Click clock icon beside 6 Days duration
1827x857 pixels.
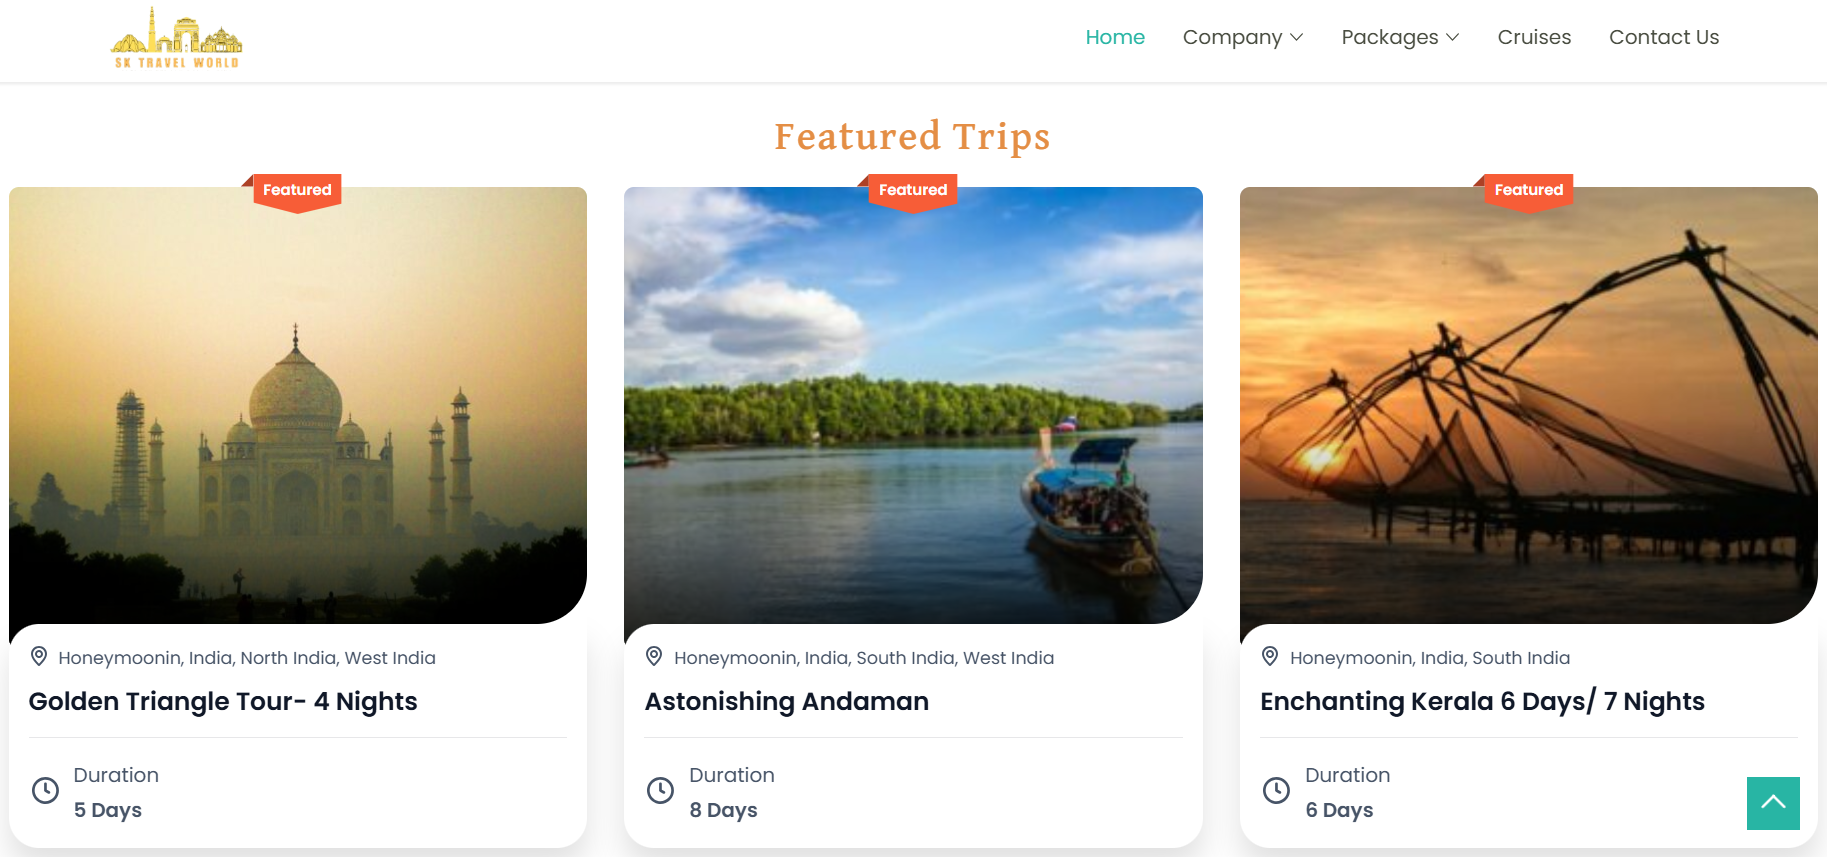point(1276,790)
